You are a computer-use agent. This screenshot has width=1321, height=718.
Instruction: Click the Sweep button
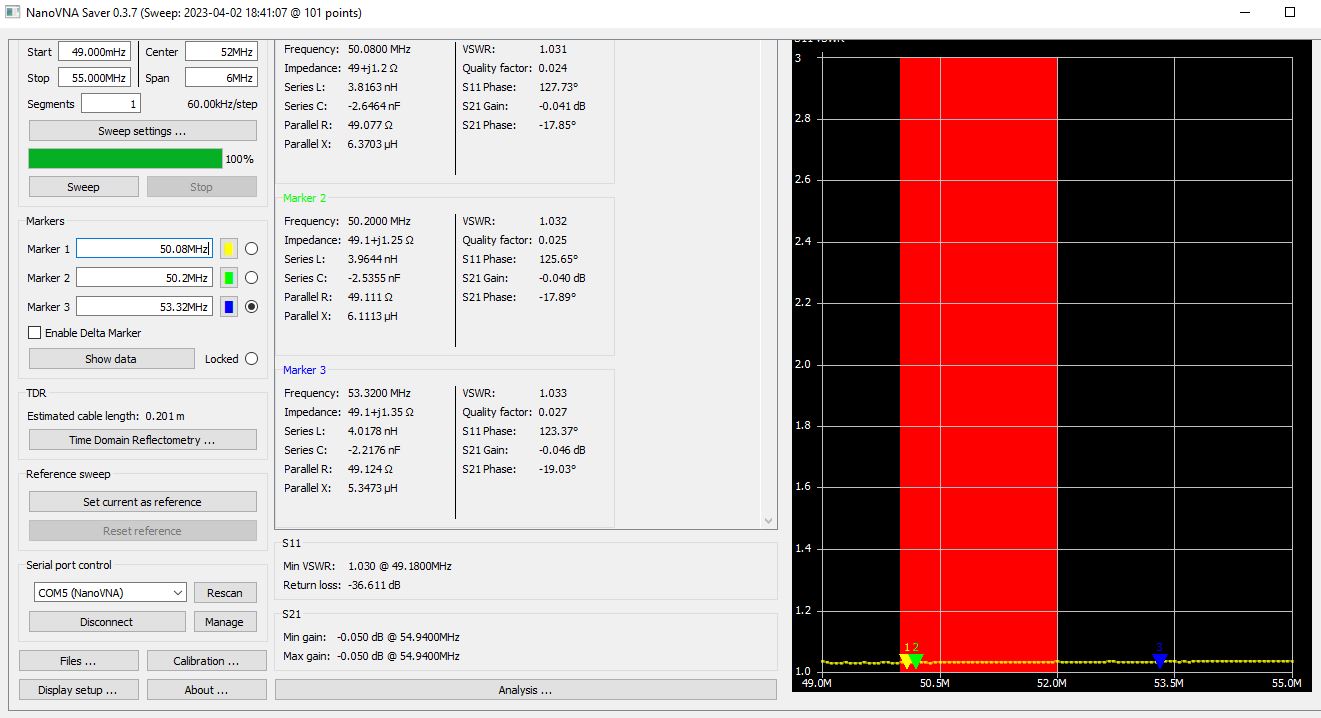pyautogui.click(x=83, y=187)
